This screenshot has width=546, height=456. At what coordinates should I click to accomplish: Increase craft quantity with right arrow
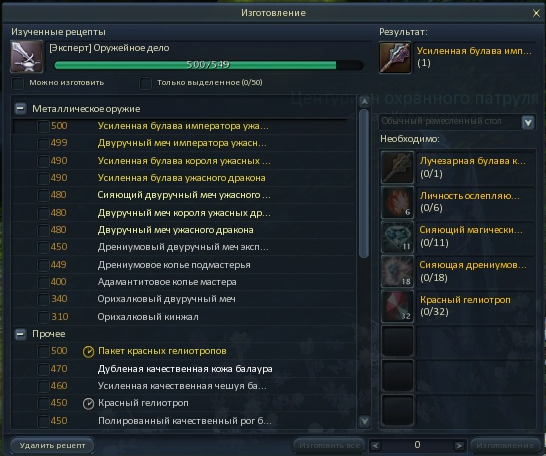coord(459,446)
